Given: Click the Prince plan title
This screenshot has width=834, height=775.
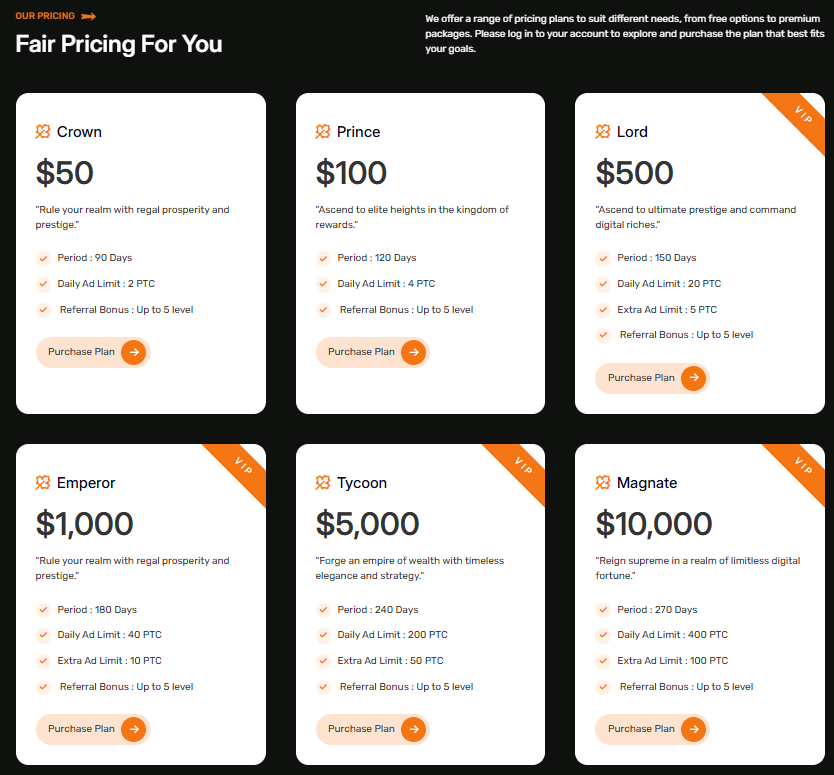Looking at the screenshot, I should 358,132.
